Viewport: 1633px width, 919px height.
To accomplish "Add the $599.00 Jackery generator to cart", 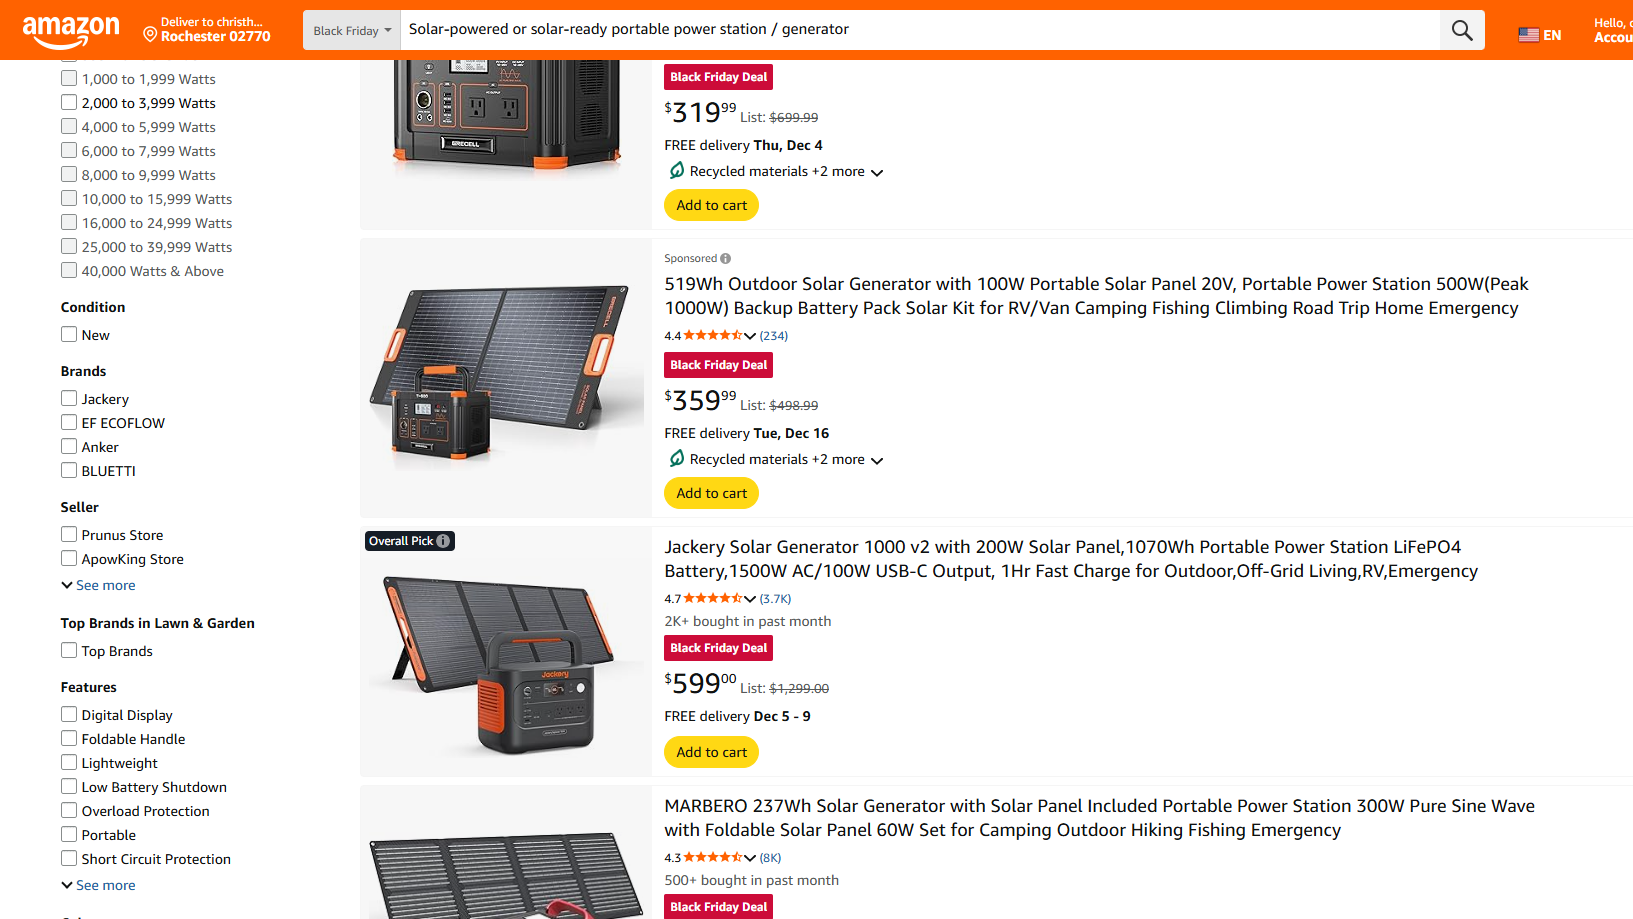I will click(x=711, y=752).
